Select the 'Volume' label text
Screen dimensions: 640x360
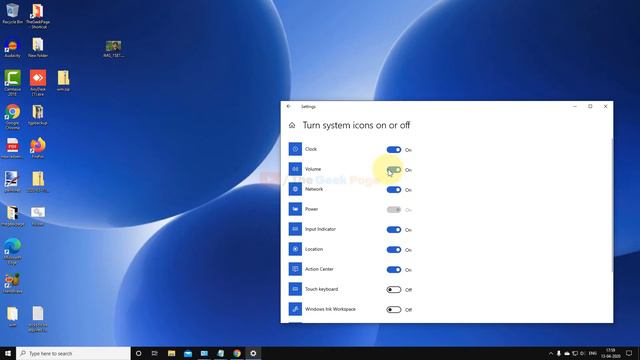[x=313, y=169]
